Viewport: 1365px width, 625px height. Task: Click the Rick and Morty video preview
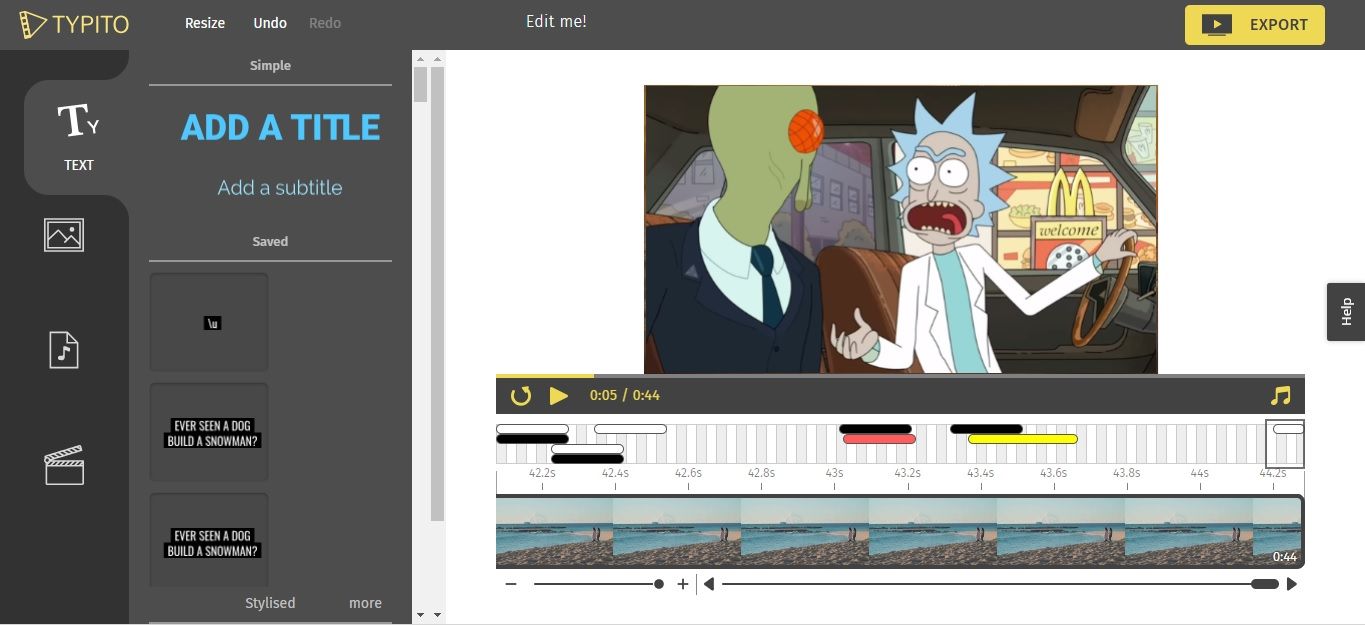click(900, 229)
